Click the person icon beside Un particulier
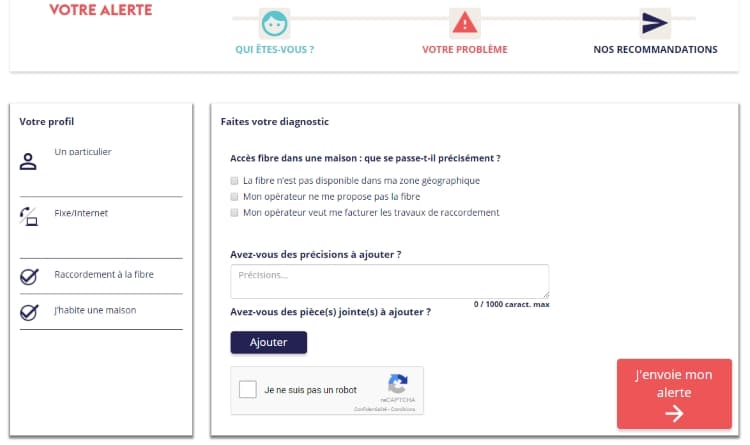 click(x=28, y=162)
